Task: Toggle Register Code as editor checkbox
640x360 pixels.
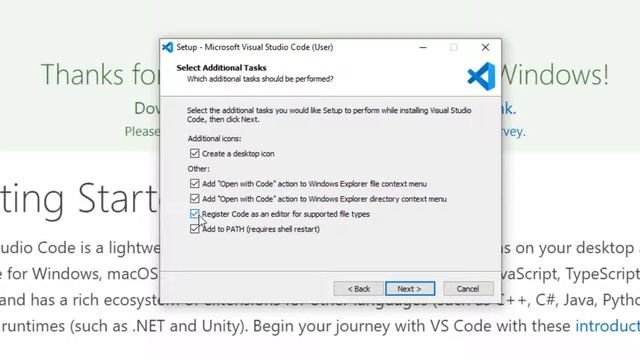Action: coord(194,214)
